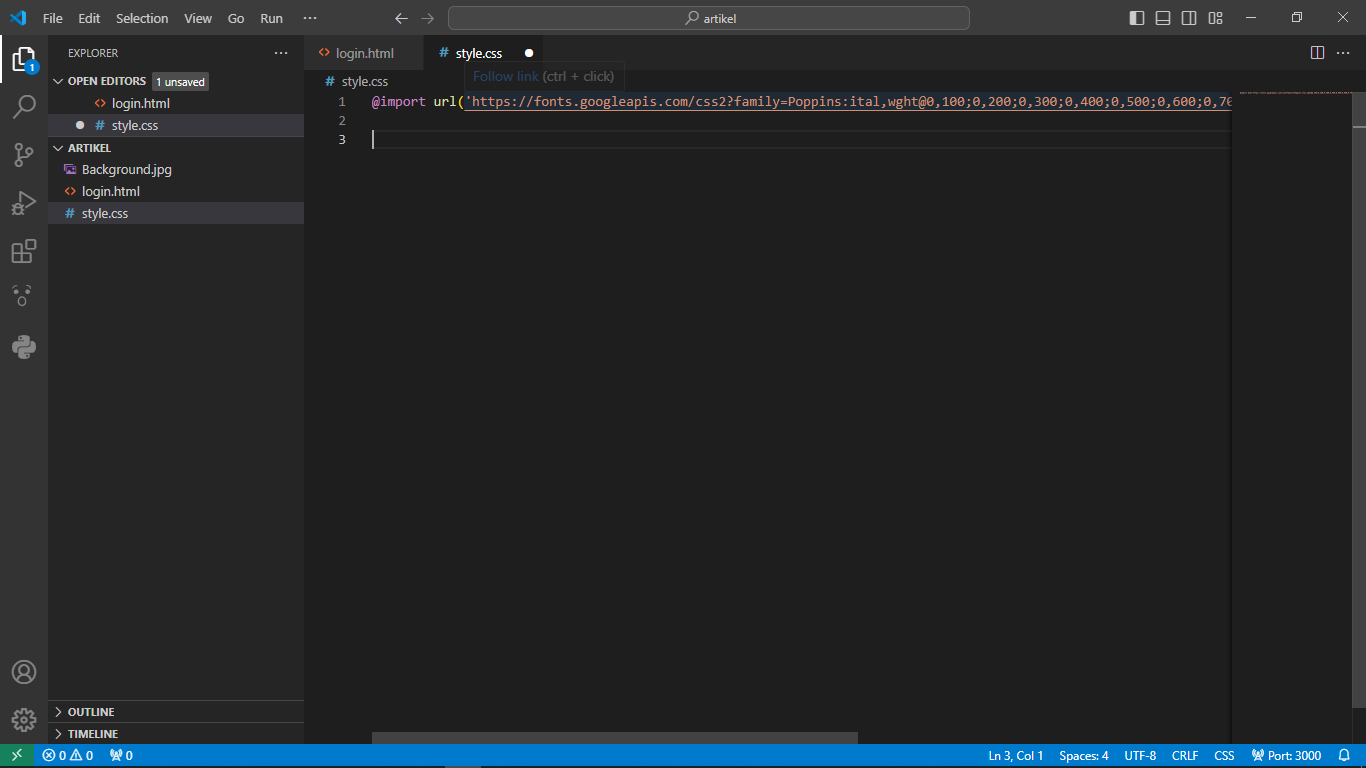Change line ending via CRLF
The width and height of the screenshot is (1366, 768).
(x=1185, y=756)
